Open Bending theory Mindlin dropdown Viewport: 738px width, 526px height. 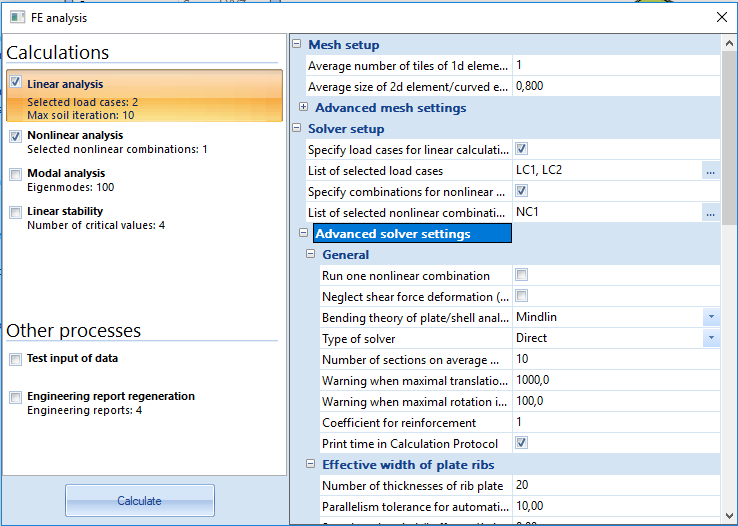[x=710, y=317]
